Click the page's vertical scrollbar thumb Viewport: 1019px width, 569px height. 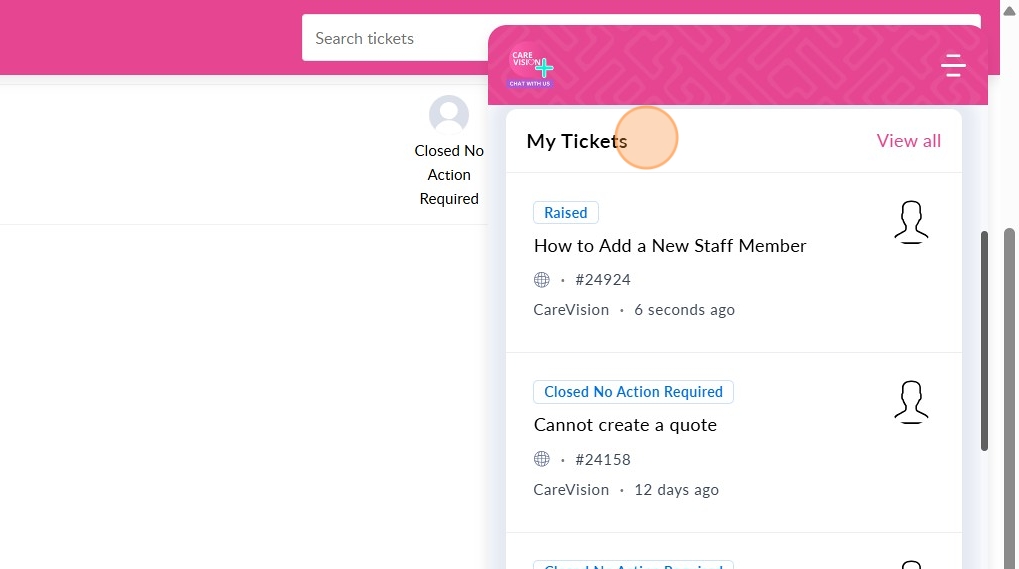coord(984,340)
